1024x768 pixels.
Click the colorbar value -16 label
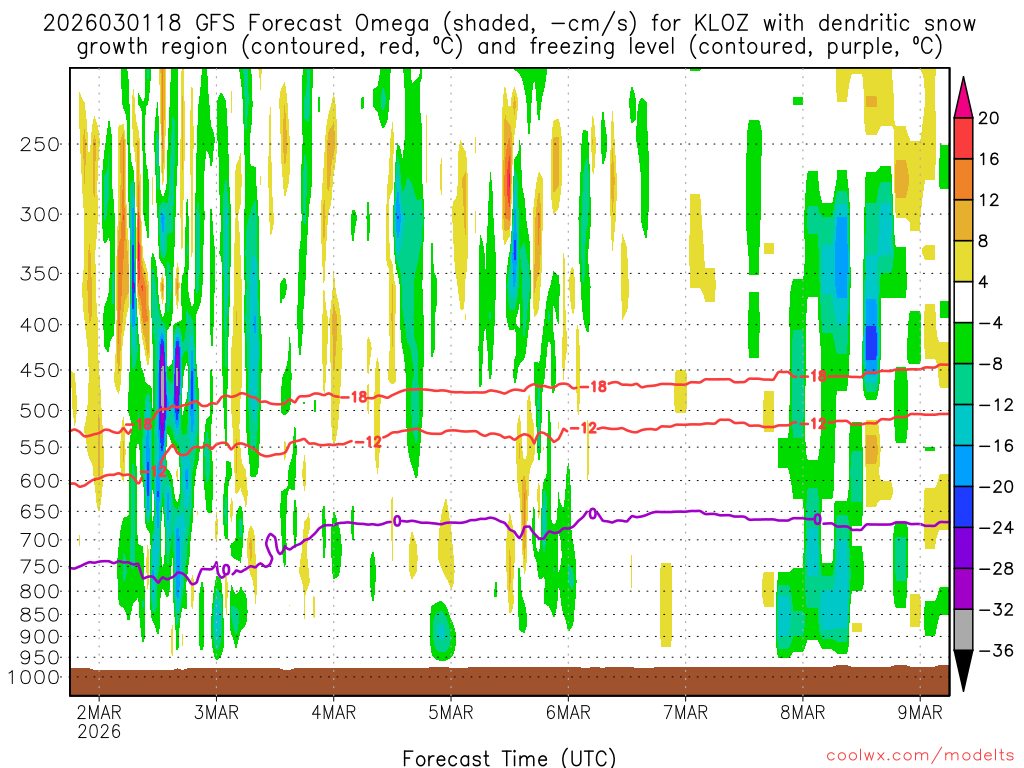pos(995,445)
